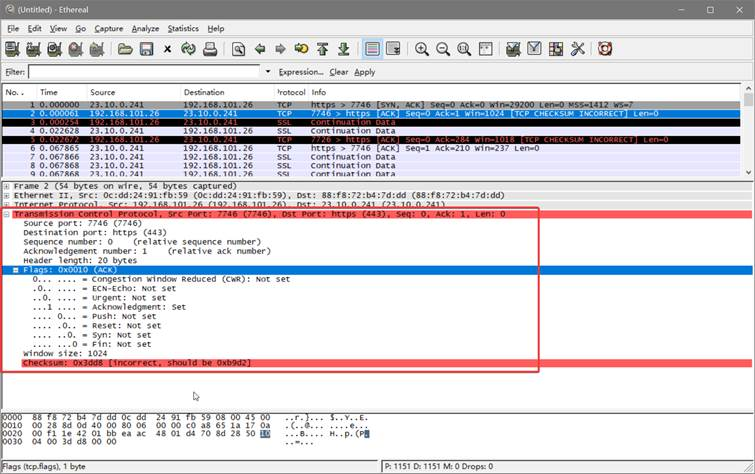755x474 pixels.
Task: Reset zoom to normal size
Action: pos(464,49)
